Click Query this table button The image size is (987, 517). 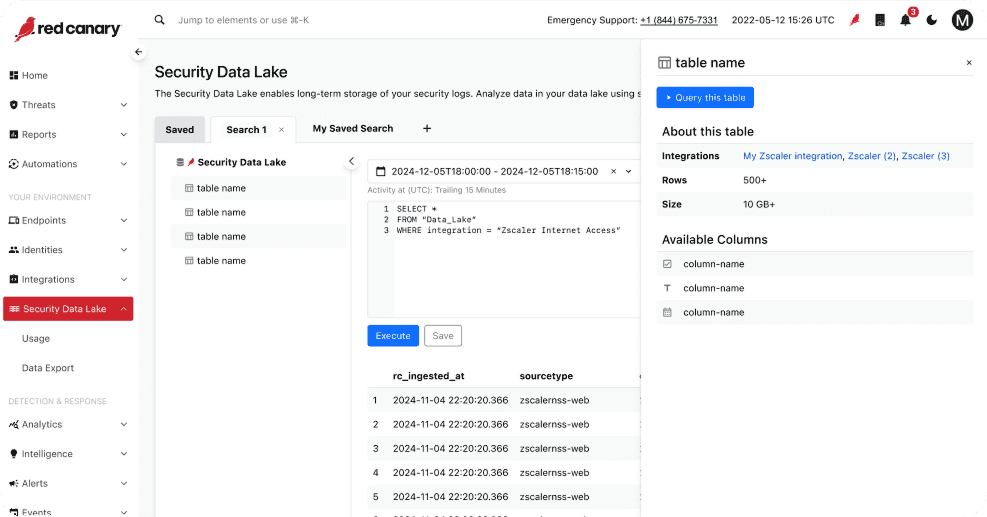tap(705, 98)
